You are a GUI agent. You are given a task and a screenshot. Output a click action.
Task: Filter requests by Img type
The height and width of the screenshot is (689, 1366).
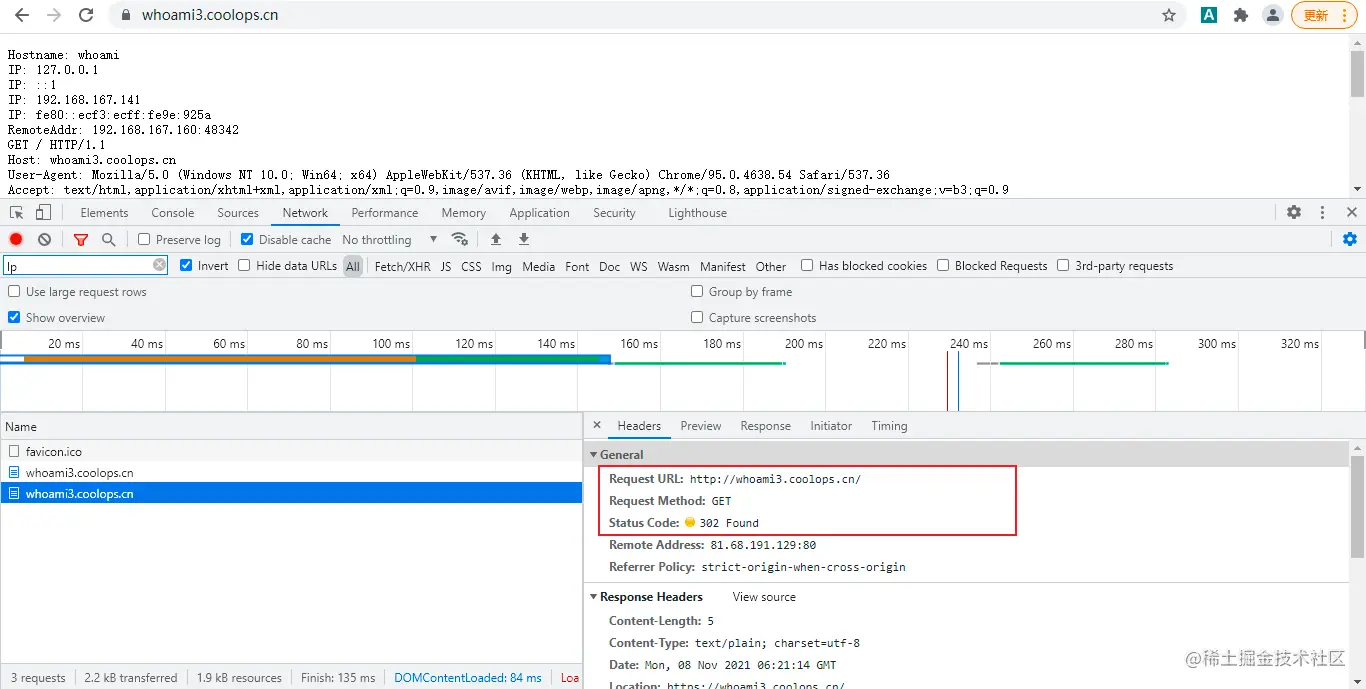pos(501,266)
